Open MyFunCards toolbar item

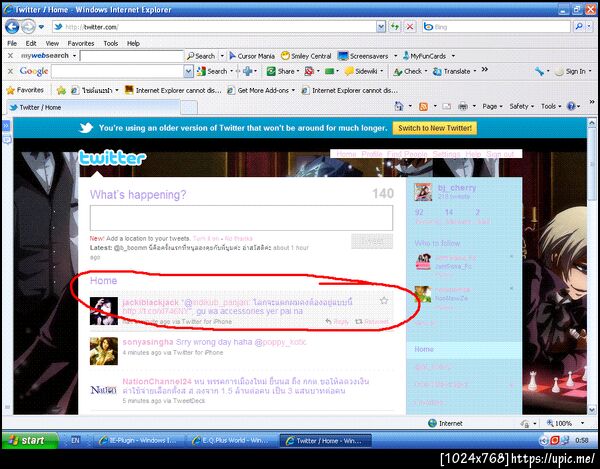(424, 56)
